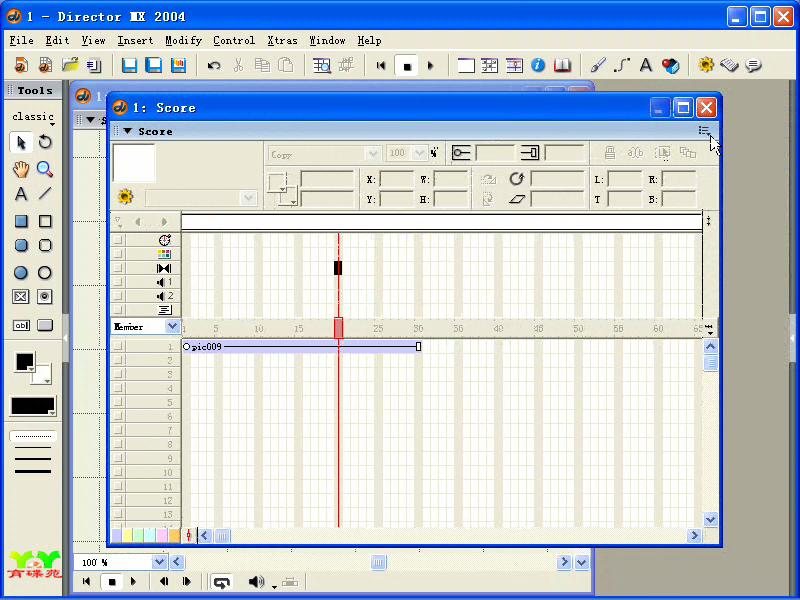Viewport: 800px width, 600px height.
Task: Open Stage zoom 100% dropdown
Action: [x=159, y=562]
